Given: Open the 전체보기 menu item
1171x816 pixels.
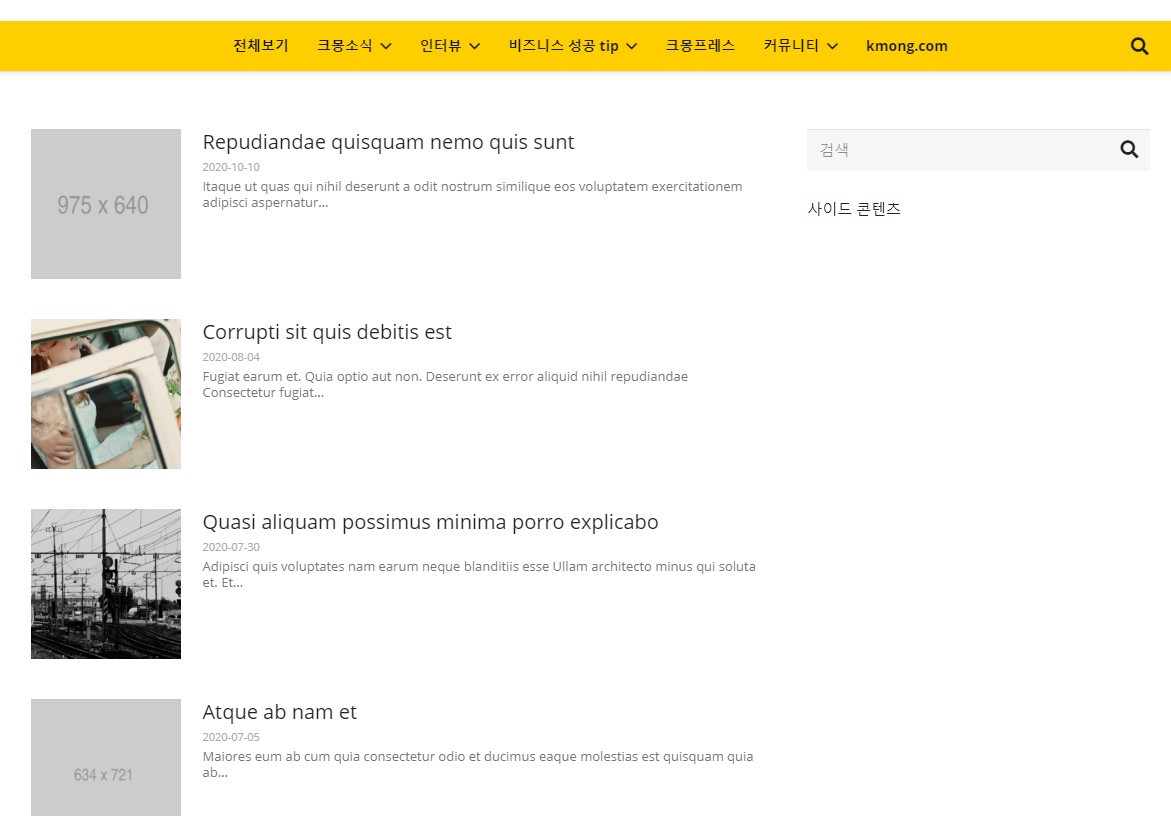Looking at the screenshot, I should coord(261,46).
